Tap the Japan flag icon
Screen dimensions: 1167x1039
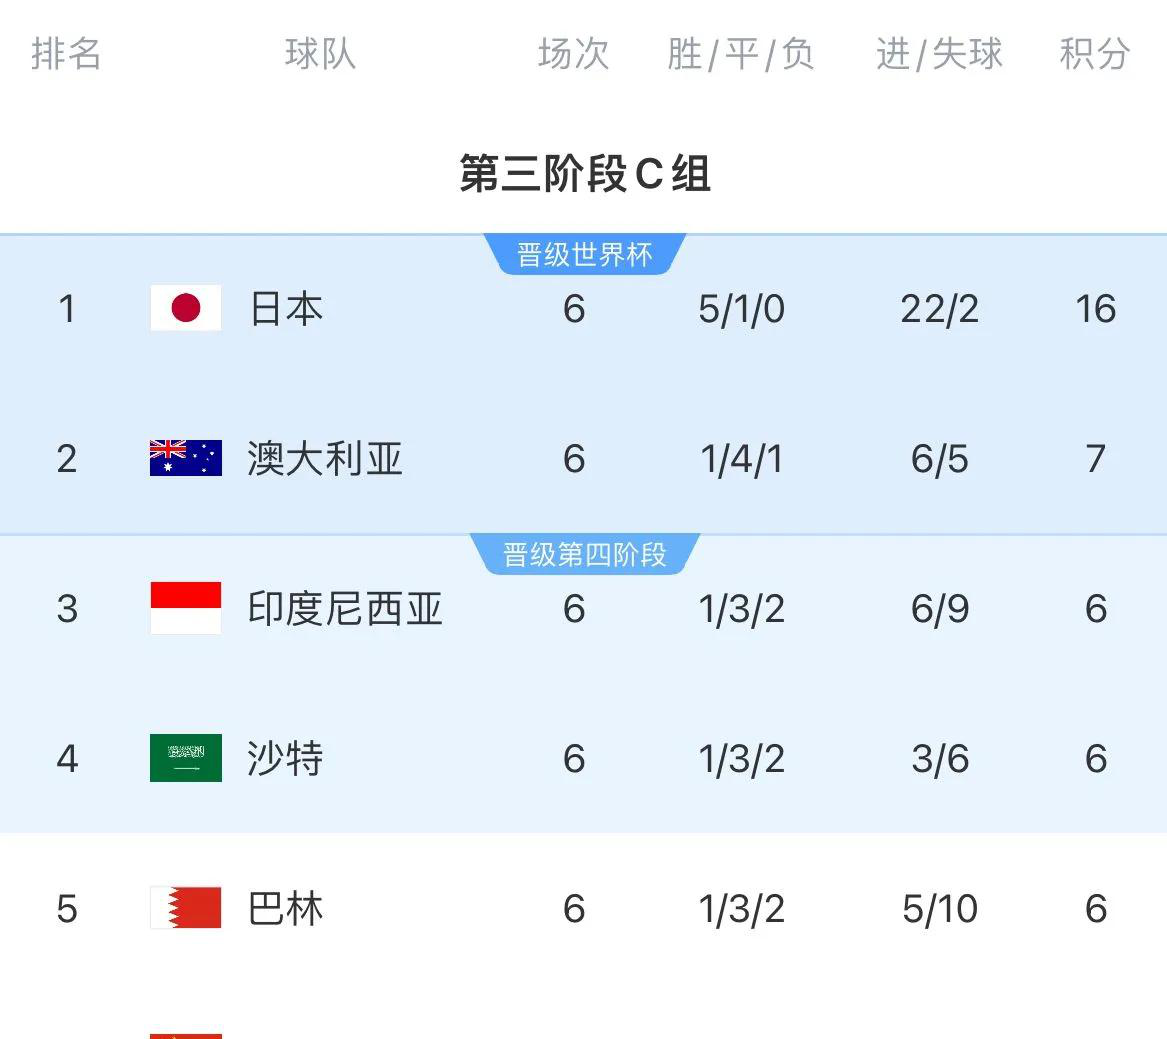(x=185, y=307)
